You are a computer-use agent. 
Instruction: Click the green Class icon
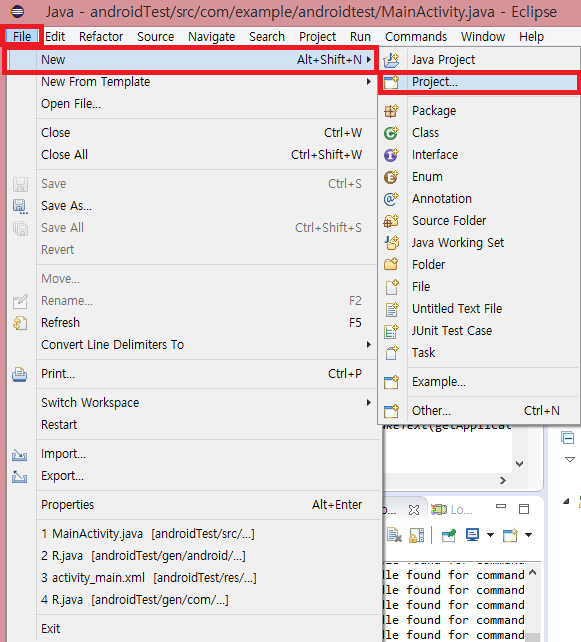391,133
